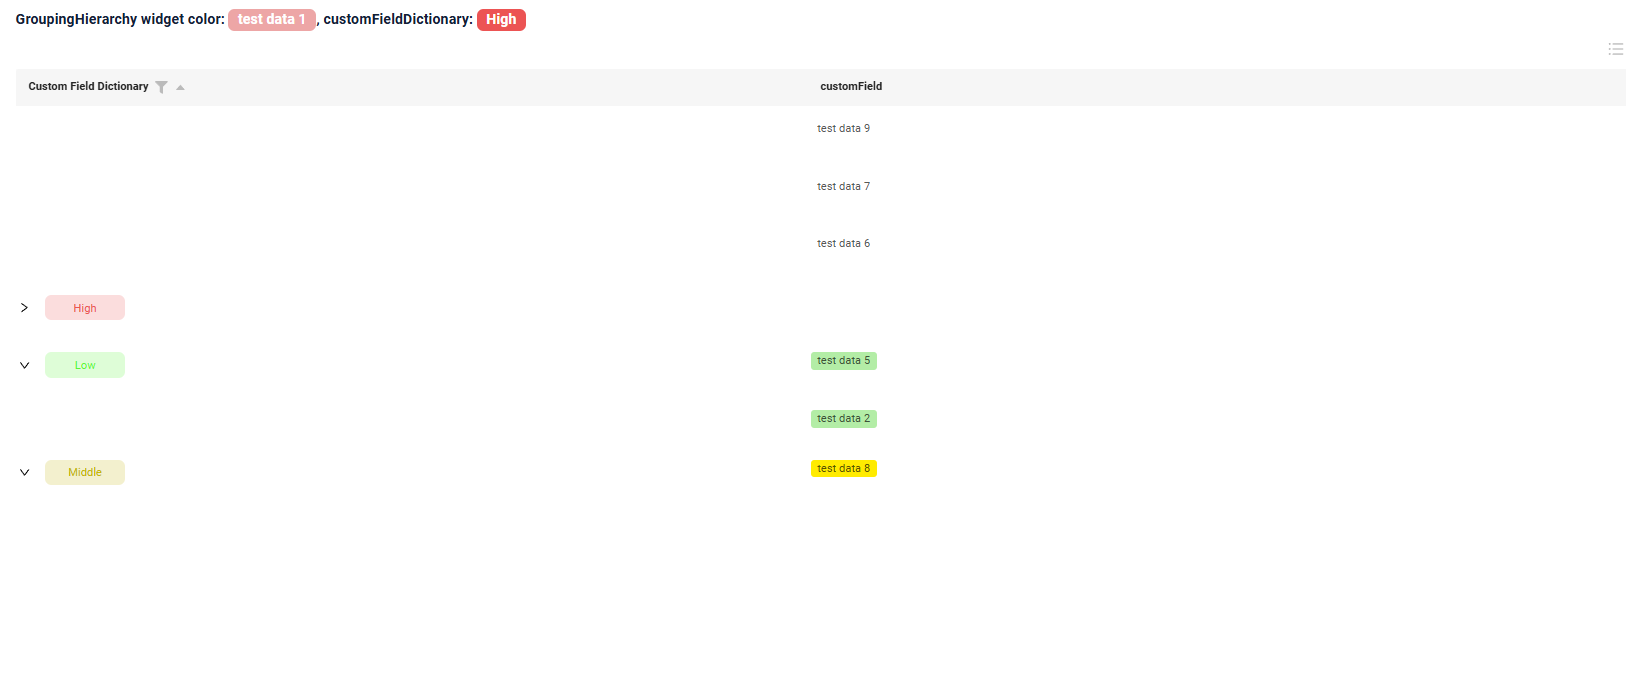Collapse the Middle group row
This screenshot has height=694, width=1626.
click(25, 472)
